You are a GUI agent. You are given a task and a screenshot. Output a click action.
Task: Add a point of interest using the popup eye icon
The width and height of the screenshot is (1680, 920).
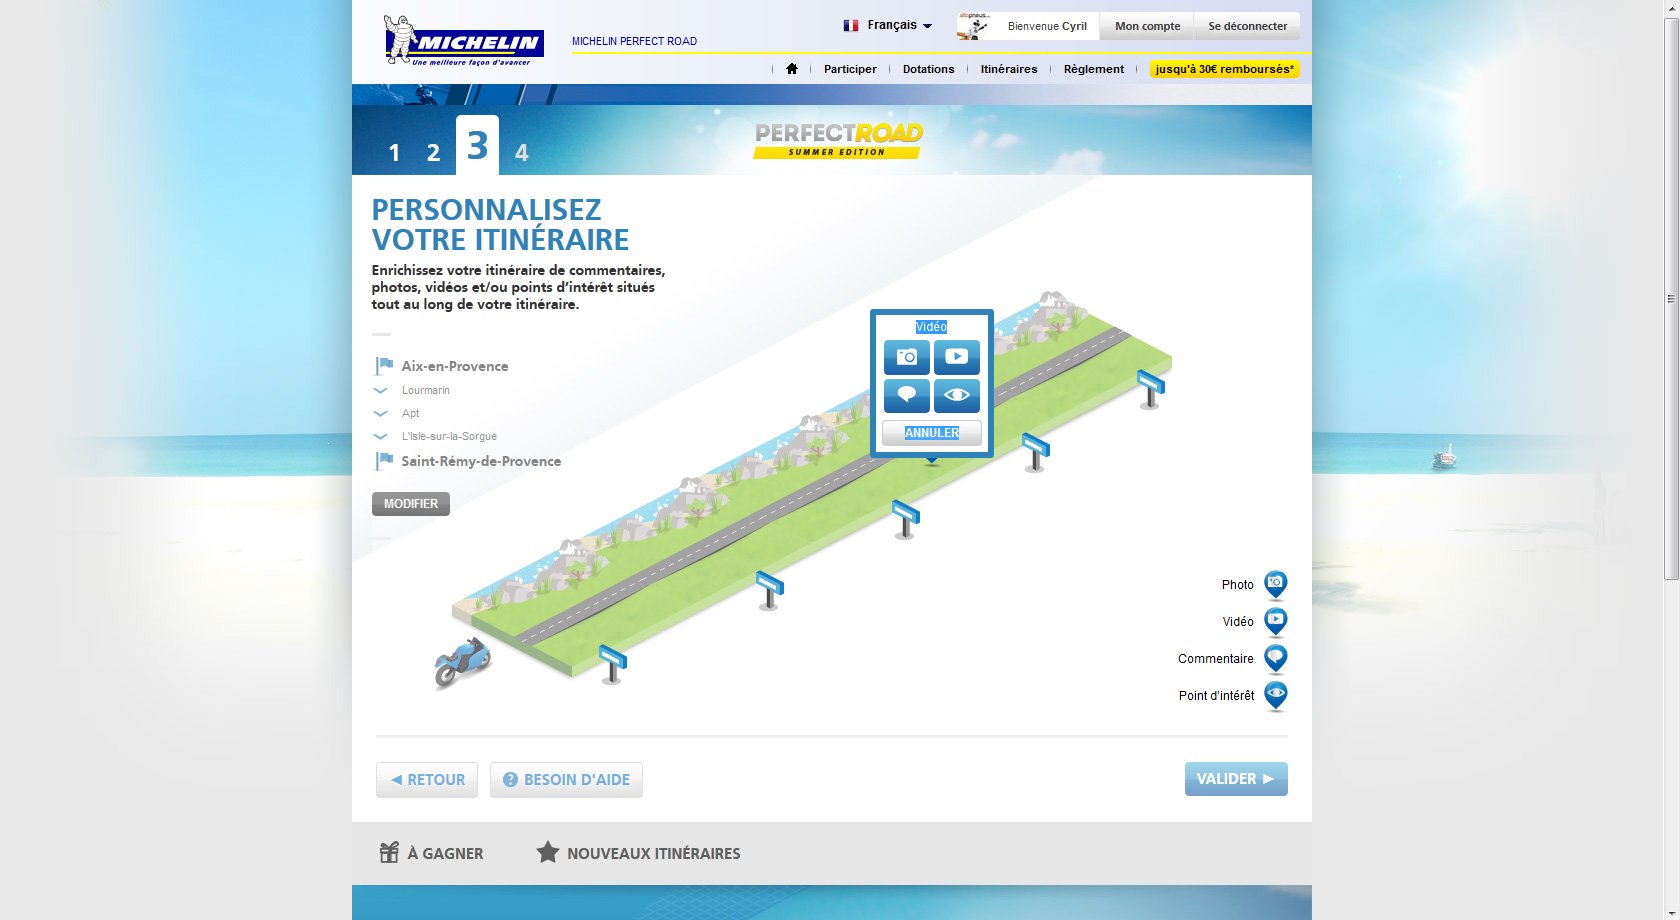(957, 395)
